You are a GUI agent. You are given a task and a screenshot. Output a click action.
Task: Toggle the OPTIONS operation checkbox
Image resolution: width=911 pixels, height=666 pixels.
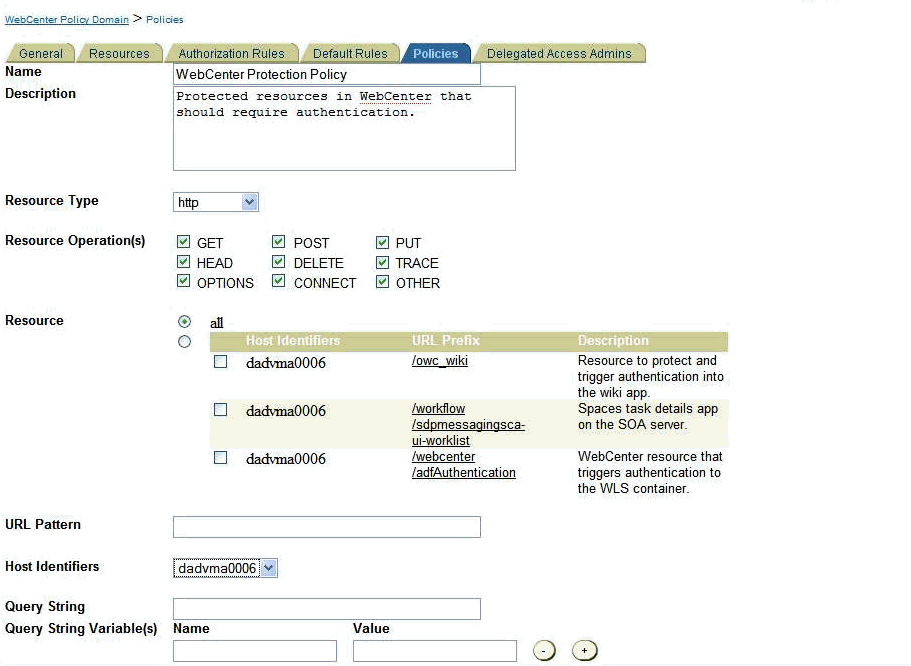tap(184, 282)
